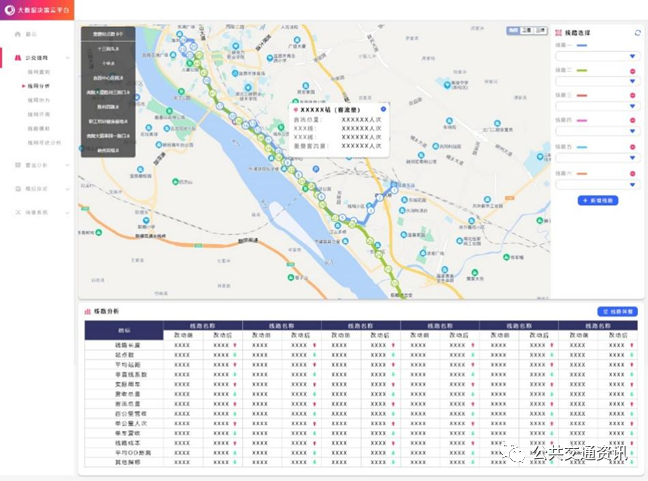
Task: Click the blue 新增线路 button
Action: click(x=598, y=201)
